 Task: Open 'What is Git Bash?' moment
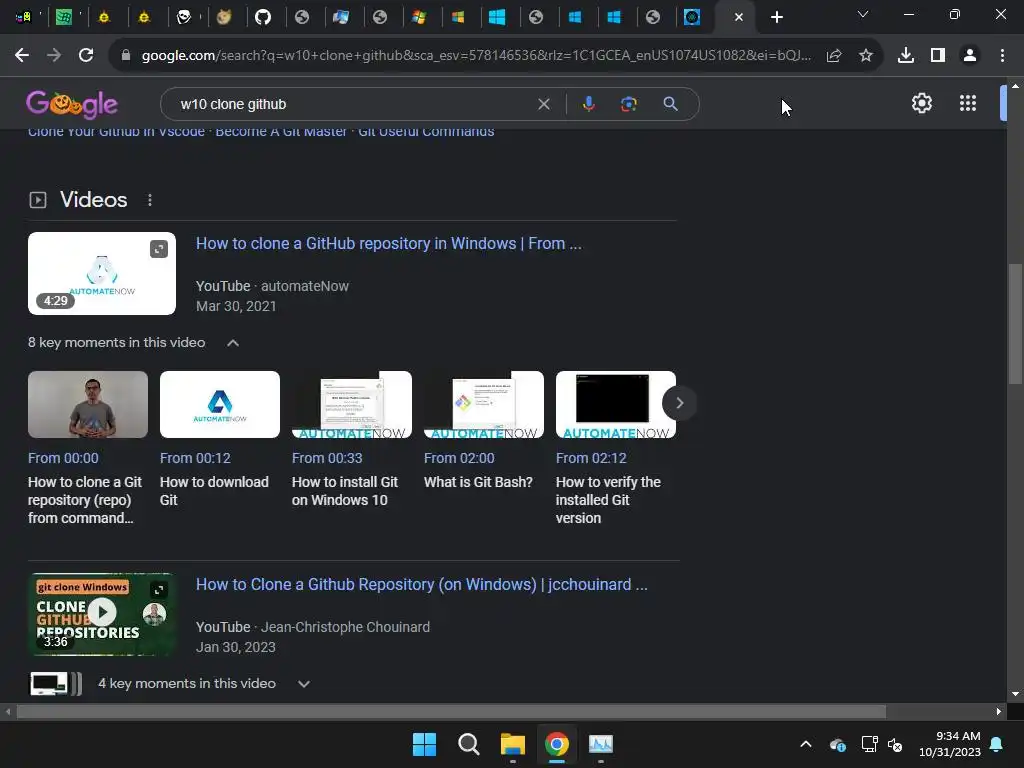pos(478,482)
